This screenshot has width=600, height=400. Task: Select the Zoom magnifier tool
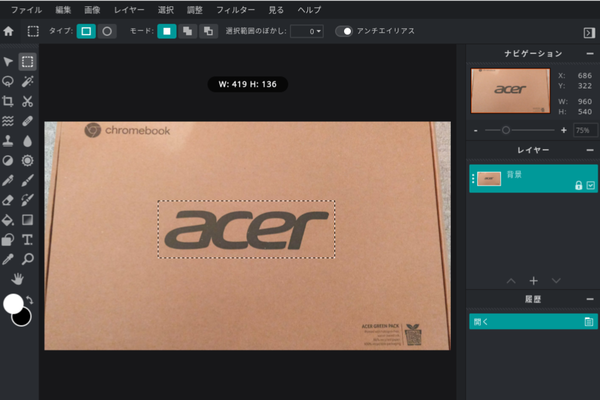pyautogui.click(x=27, y=260)
